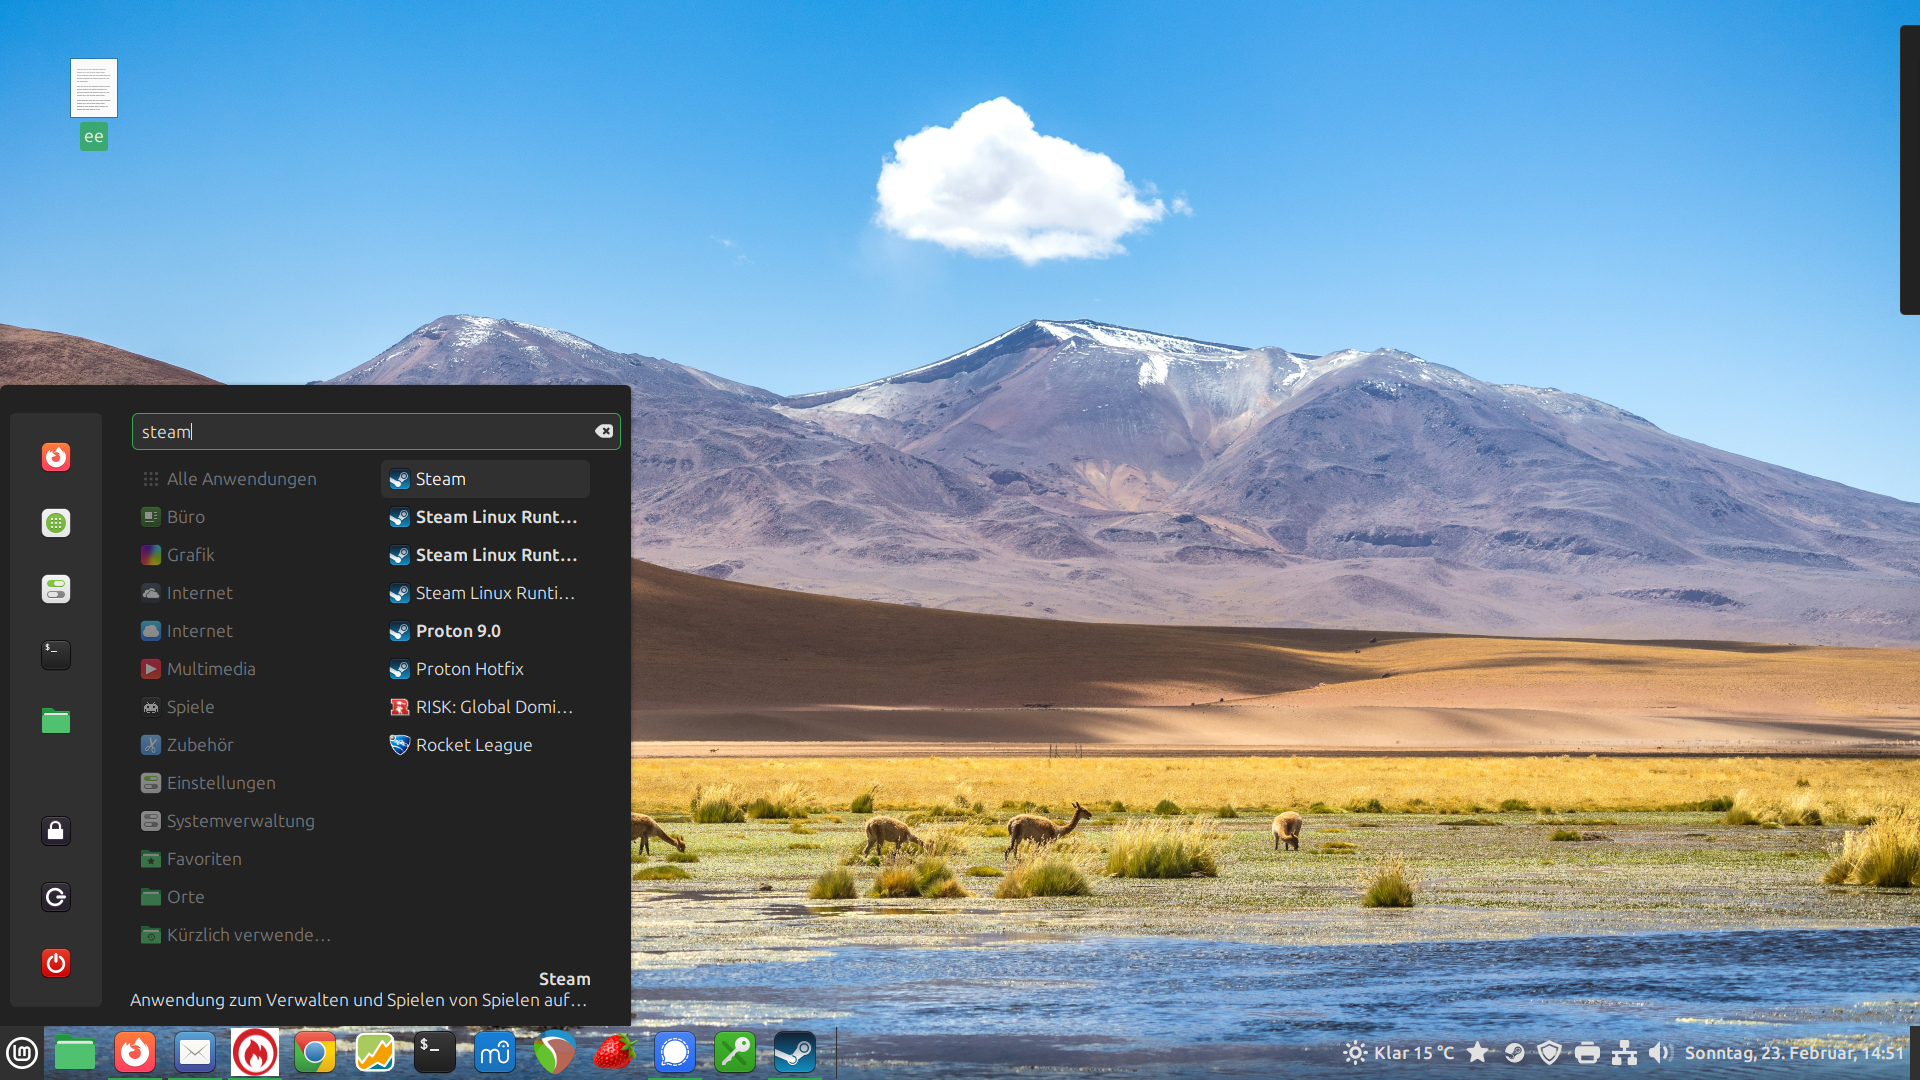Viewport: 1920px width, 1080px height.
Task: Click the red power-off icon in menu
Action: (x=56, y=963)
